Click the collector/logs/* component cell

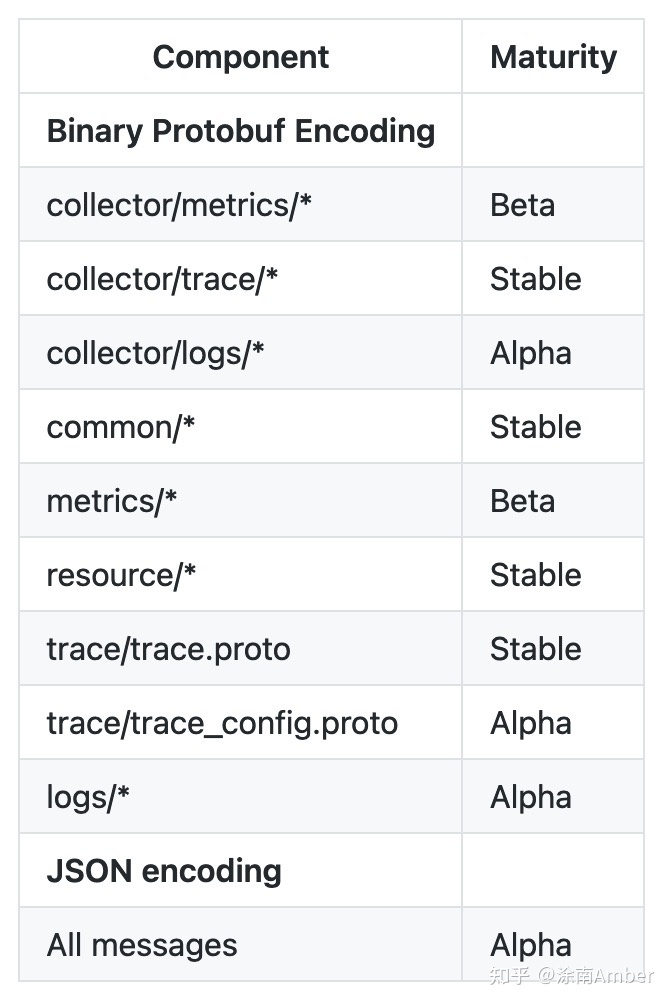point(156,353)
